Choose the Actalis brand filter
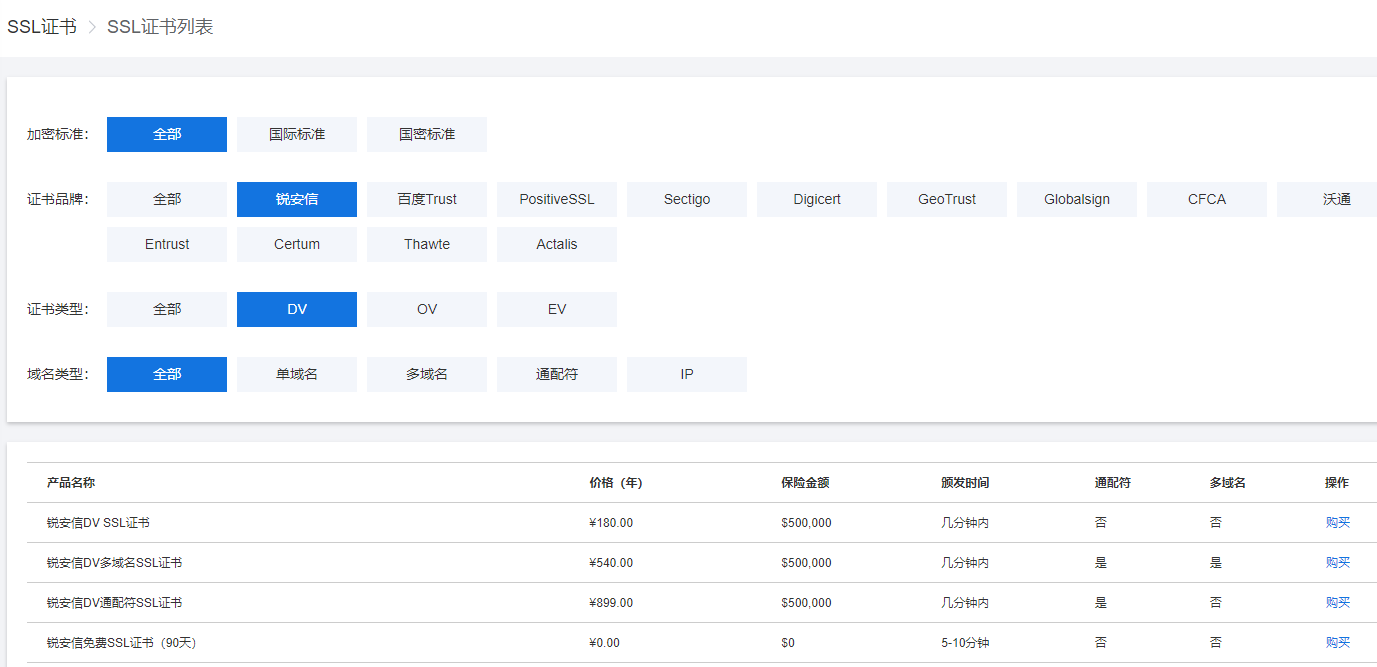 pos(557,244)
